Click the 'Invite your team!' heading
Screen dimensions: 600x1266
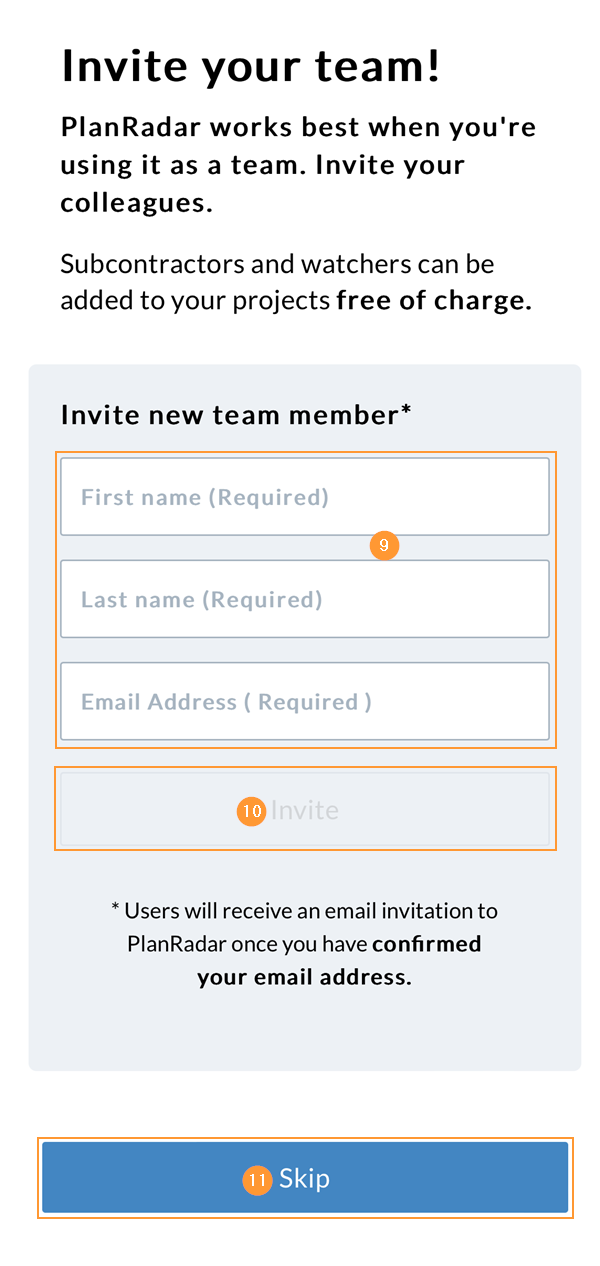pyautogui.click(x=251, y=66)
